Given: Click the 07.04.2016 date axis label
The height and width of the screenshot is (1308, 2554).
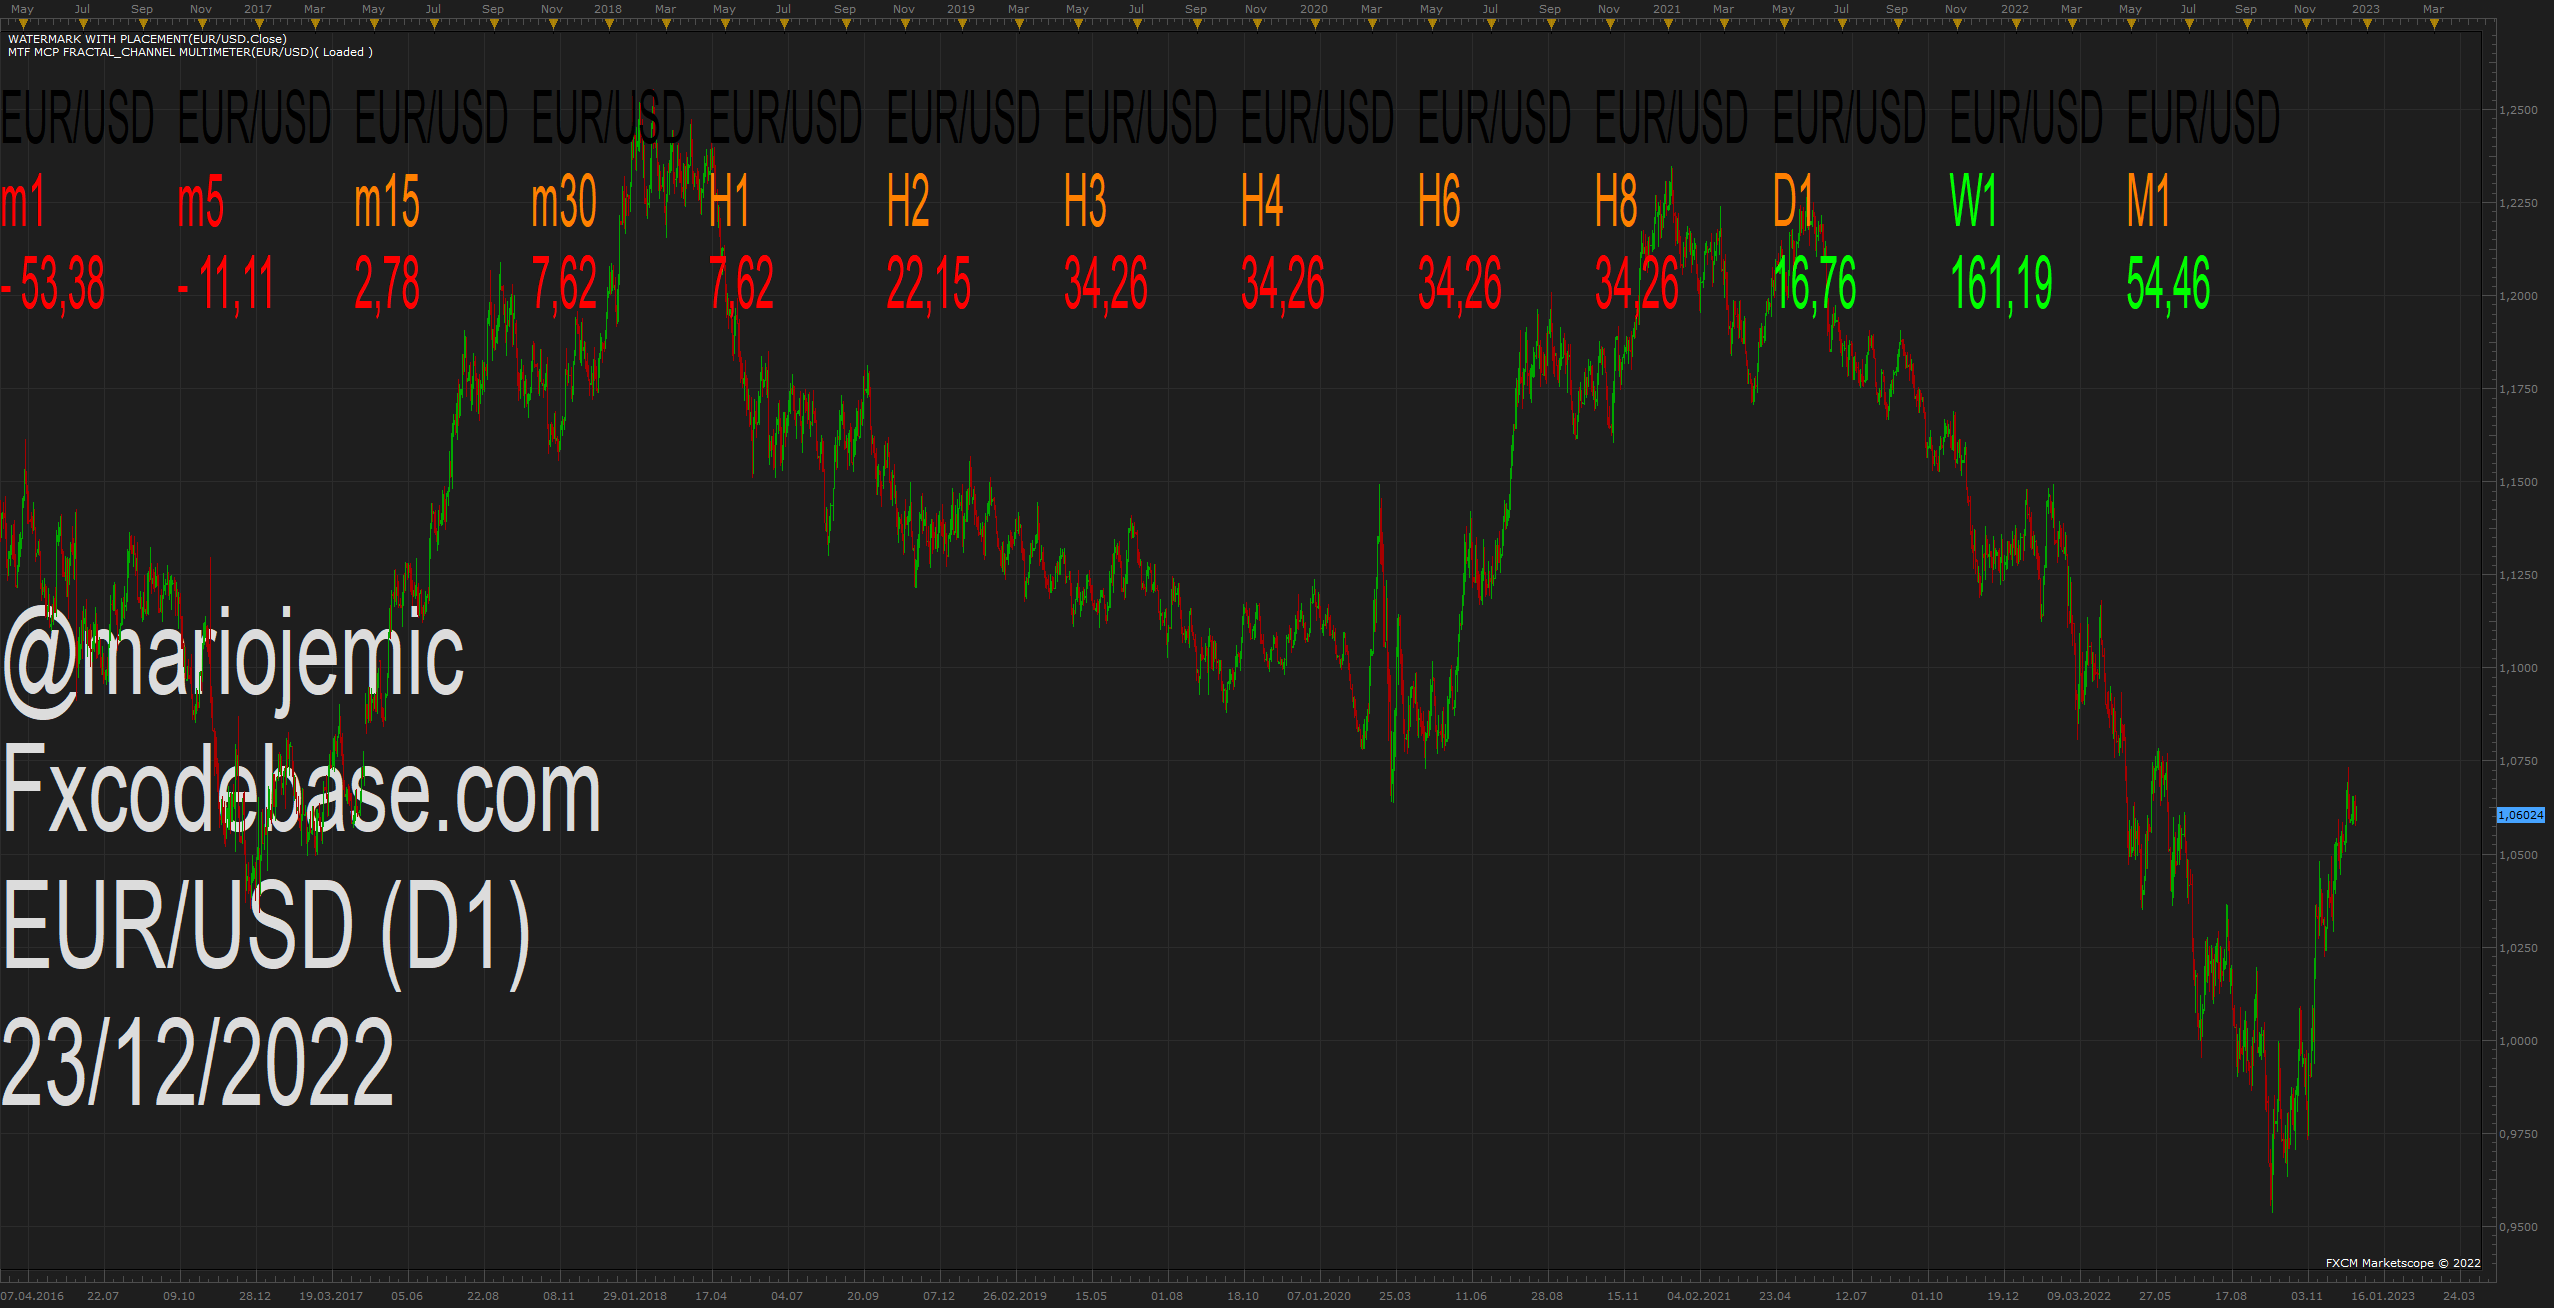Looking at the screenshot, I should (32, 1296).
